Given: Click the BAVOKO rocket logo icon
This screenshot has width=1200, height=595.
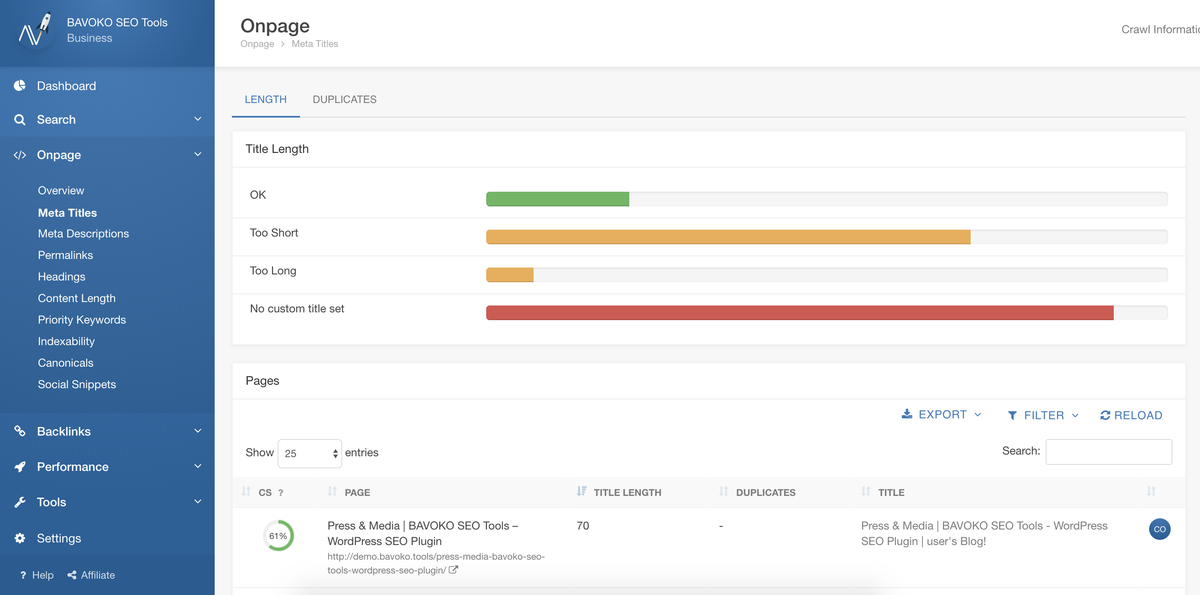Looking at the screenshot, I should (35, 30).
